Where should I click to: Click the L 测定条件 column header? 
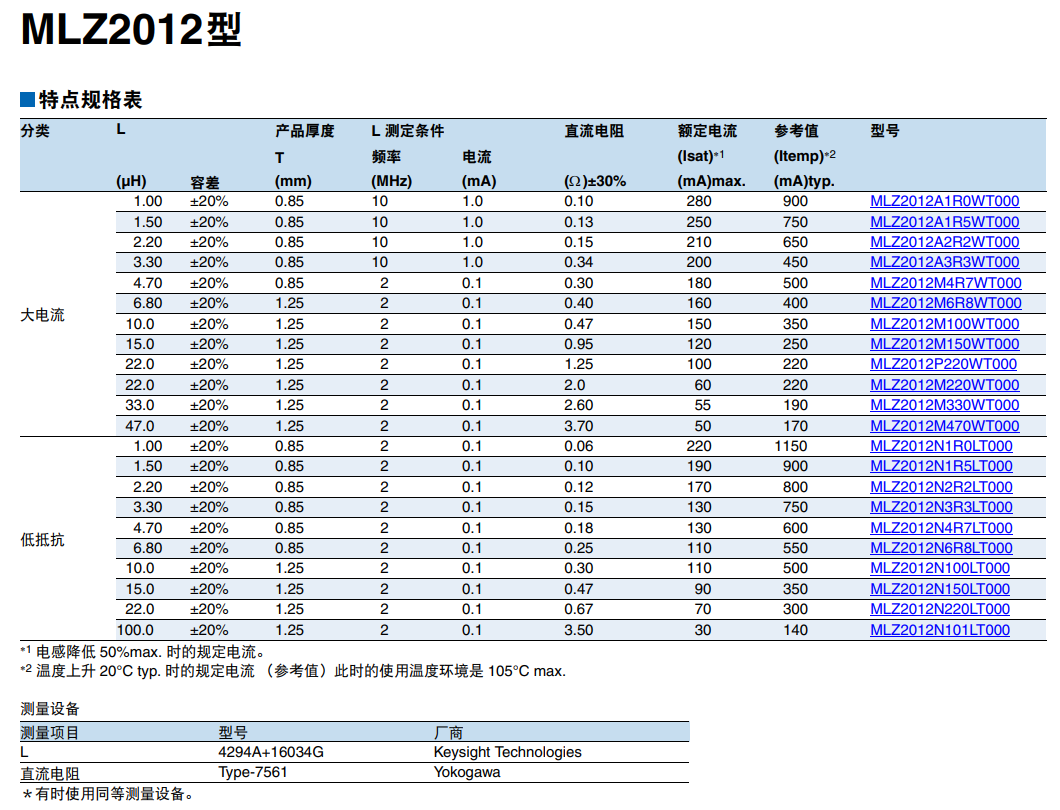[x=408, y=131]
